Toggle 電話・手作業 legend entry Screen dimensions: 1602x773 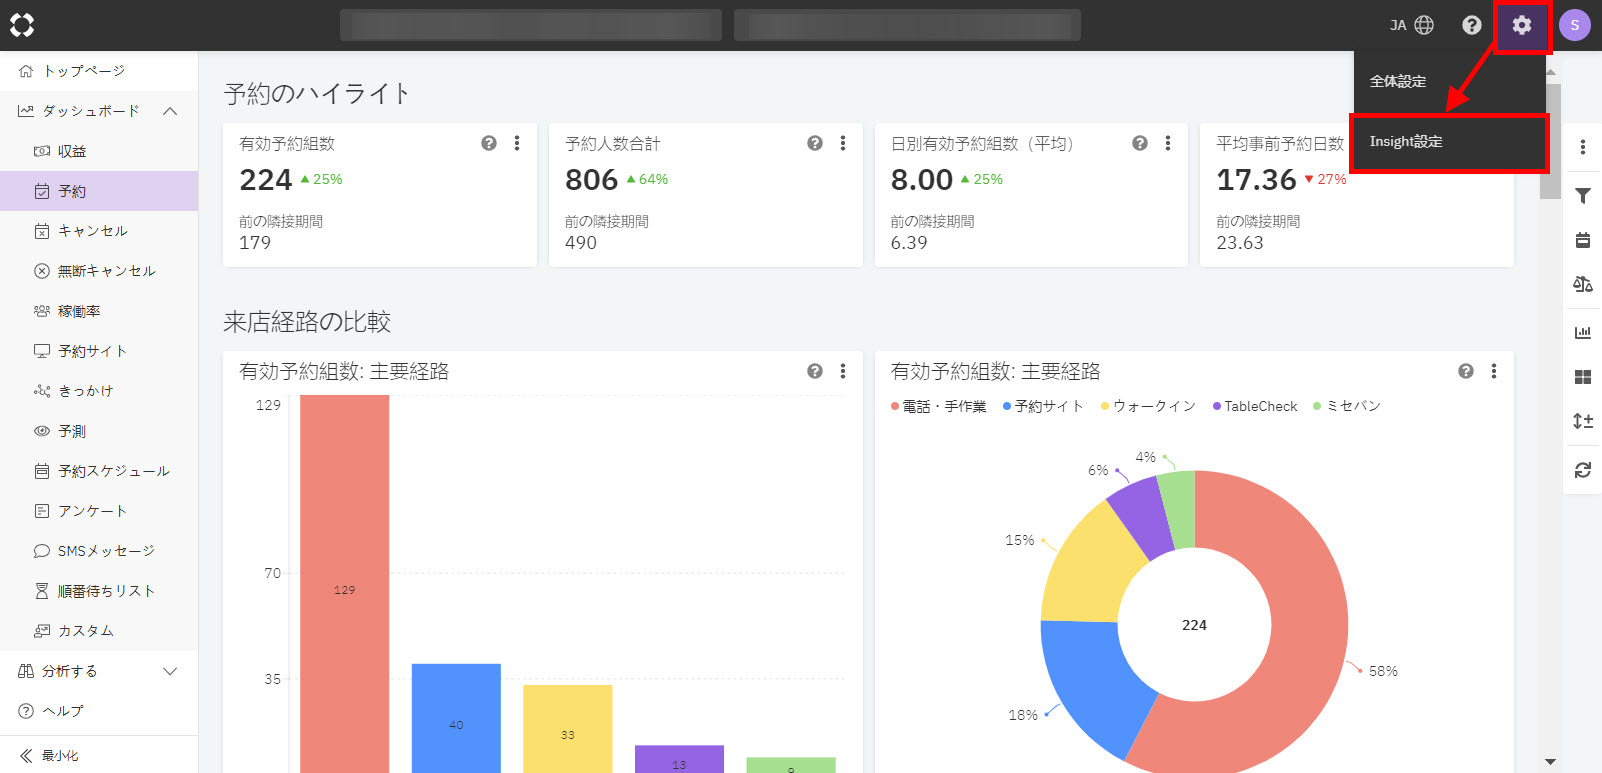[939, 406]
